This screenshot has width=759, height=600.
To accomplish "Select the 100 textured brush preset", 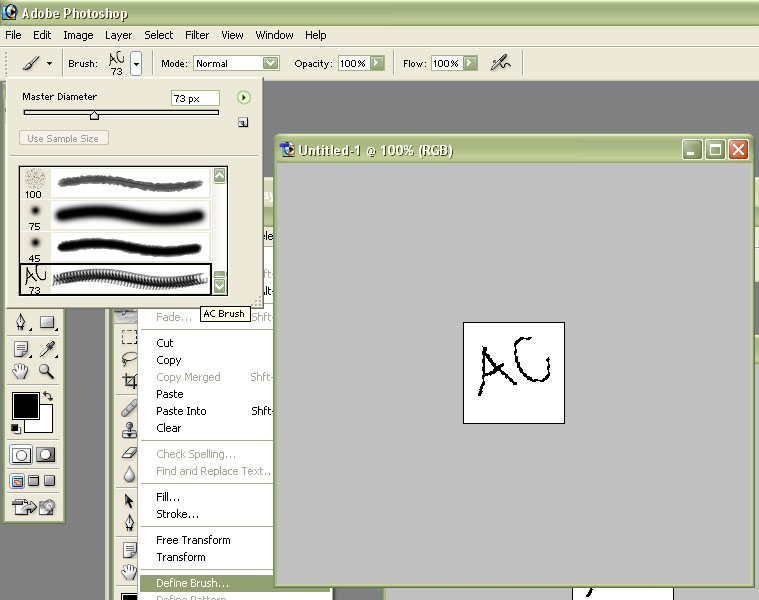I will pos(115,183).
